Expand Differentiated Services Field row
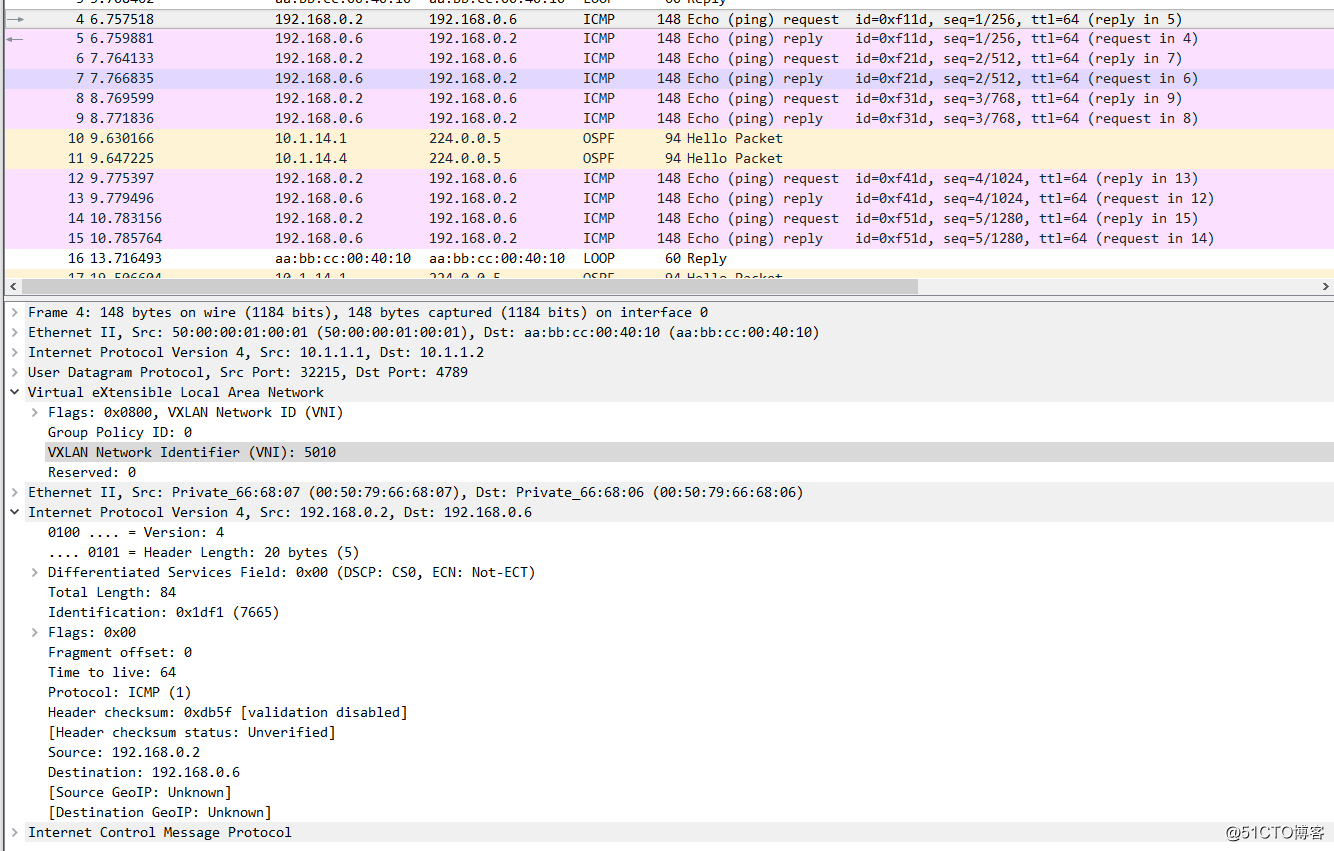This screenshot has height=851, width=1334. point(35,572)
